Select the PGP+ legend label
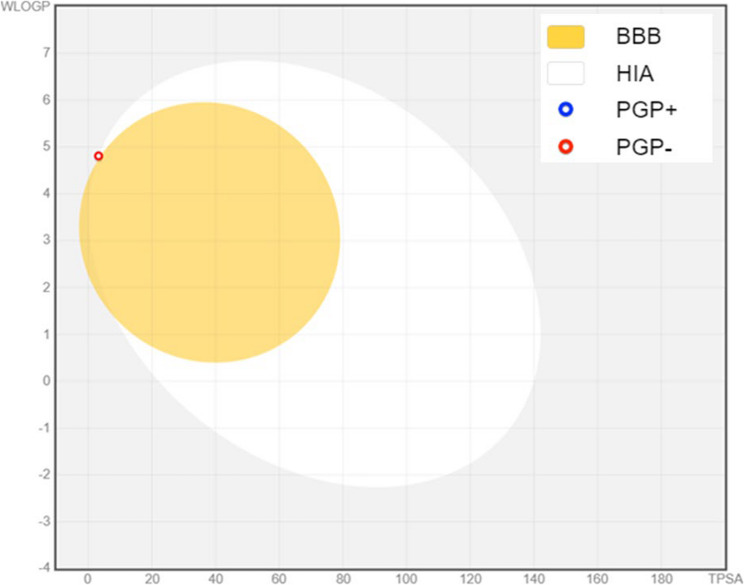The height and width of the screenshot is (585, 744). [646, 110]
